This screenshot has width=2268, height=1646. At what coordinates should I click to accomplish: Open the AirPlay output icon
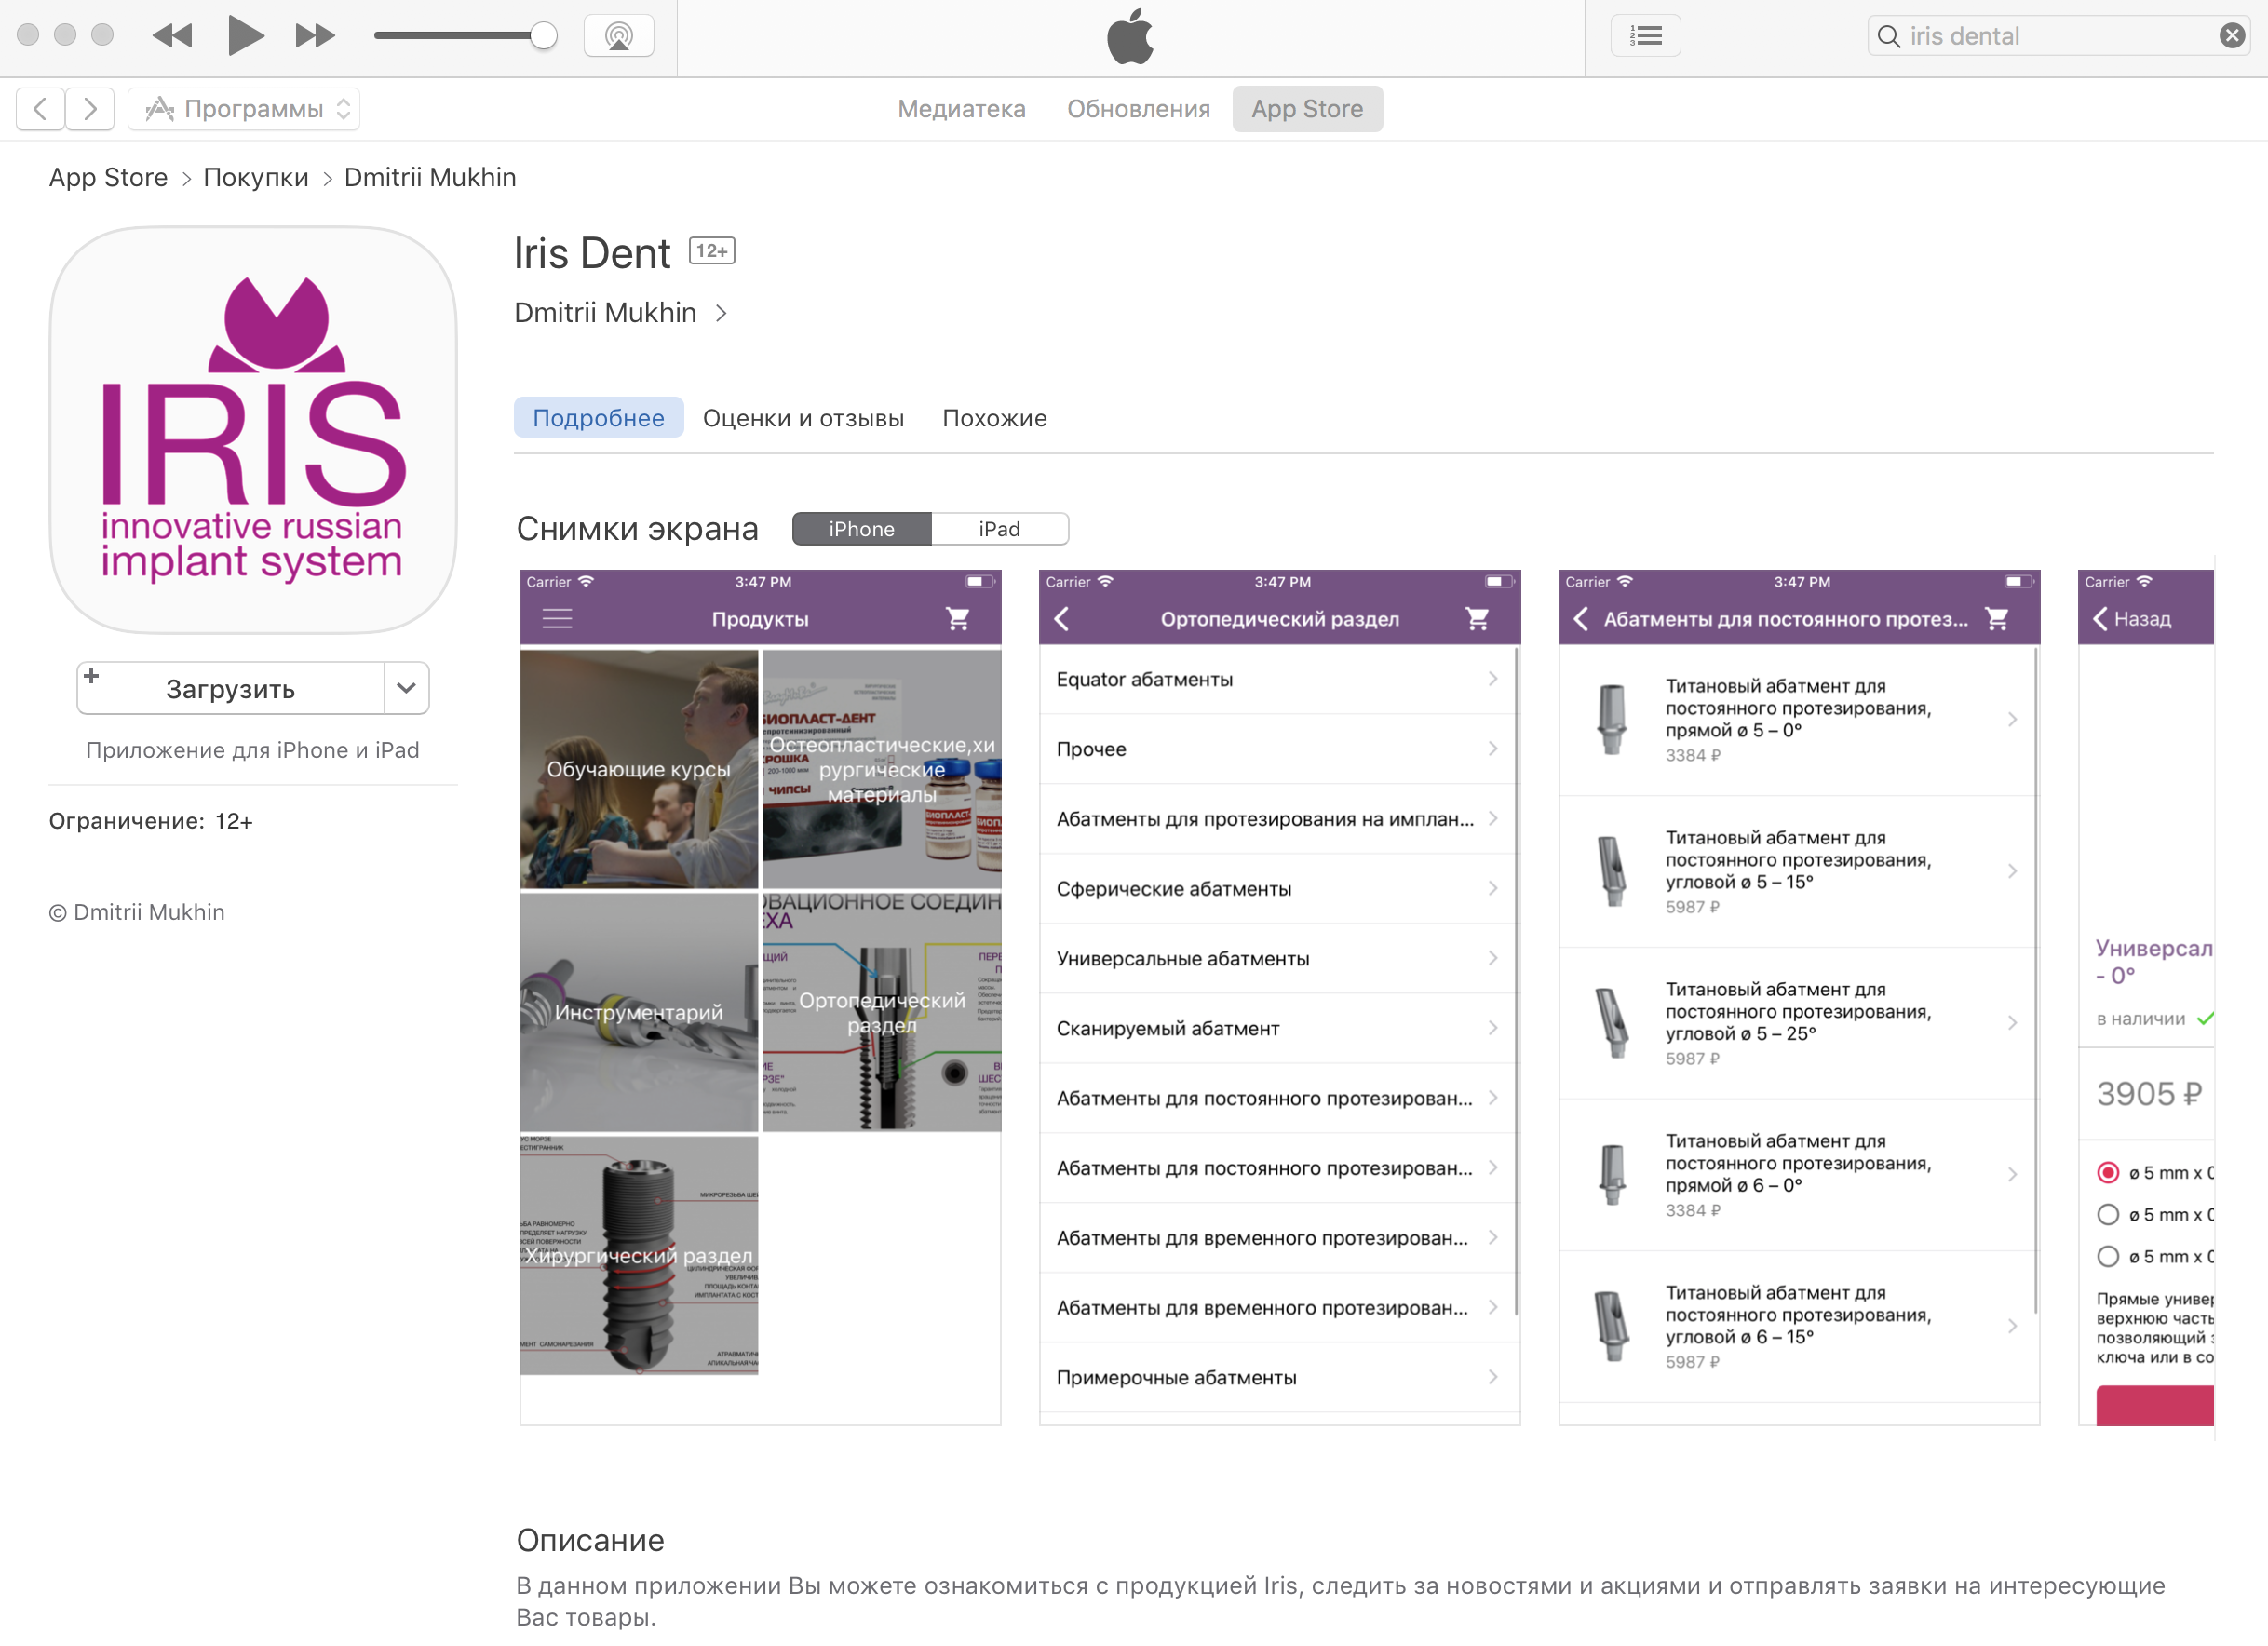(x=618, y=36)
